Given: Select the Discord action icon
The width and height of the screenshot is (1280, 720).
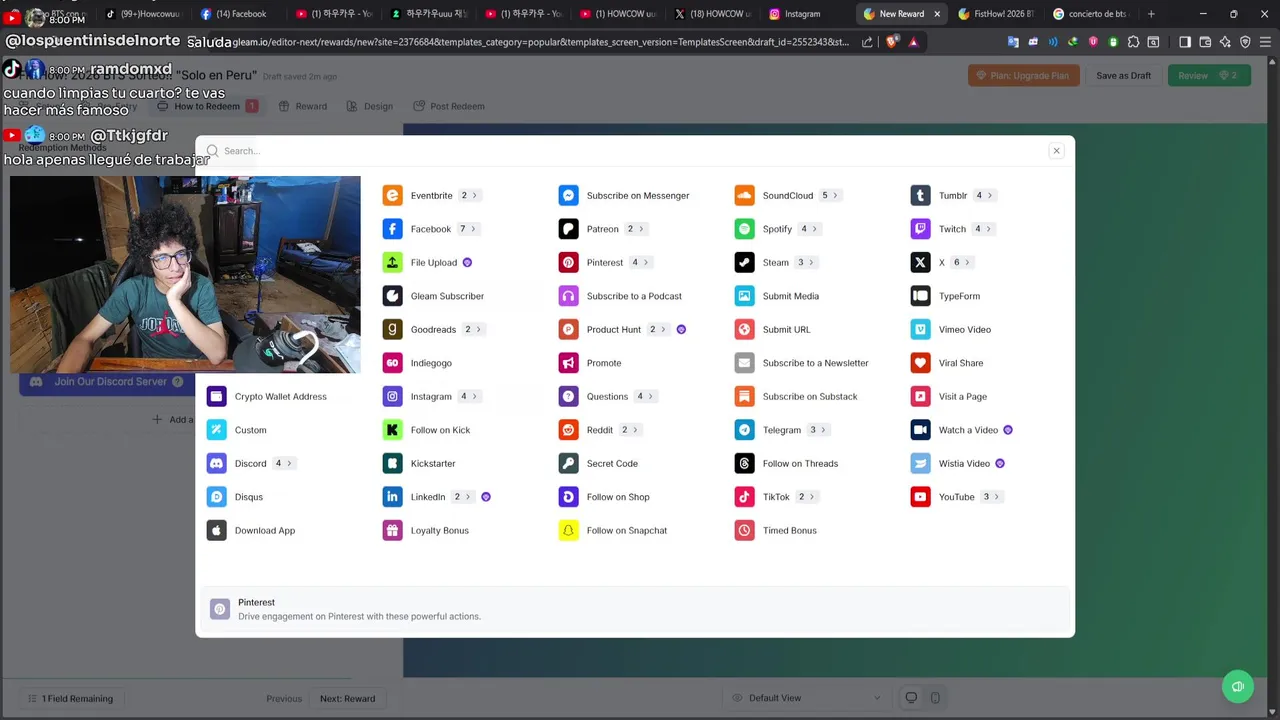Looking at the screenshot, I should (216, 464).
